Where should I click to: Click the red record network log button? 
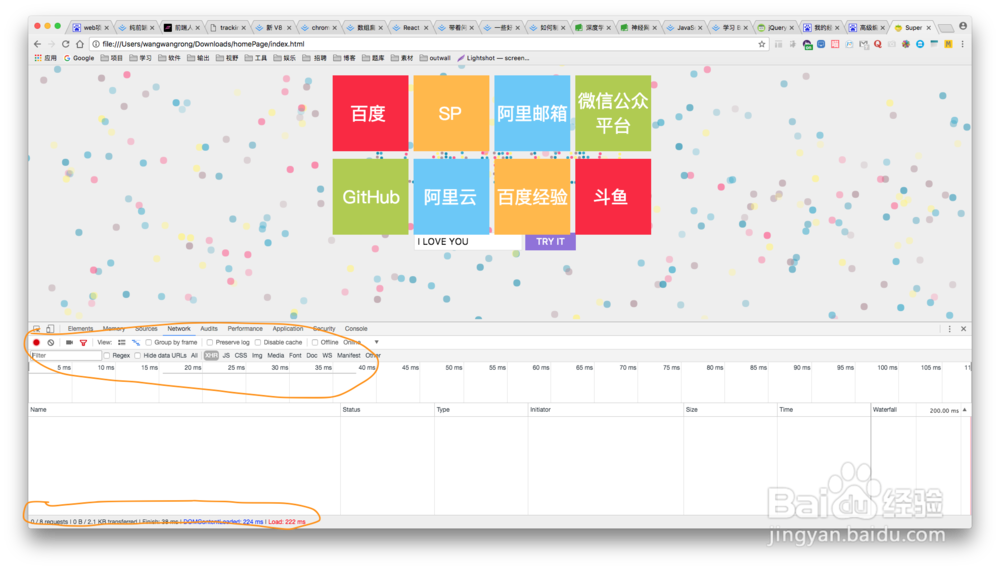pyautogui.click(x=36, y=343)
